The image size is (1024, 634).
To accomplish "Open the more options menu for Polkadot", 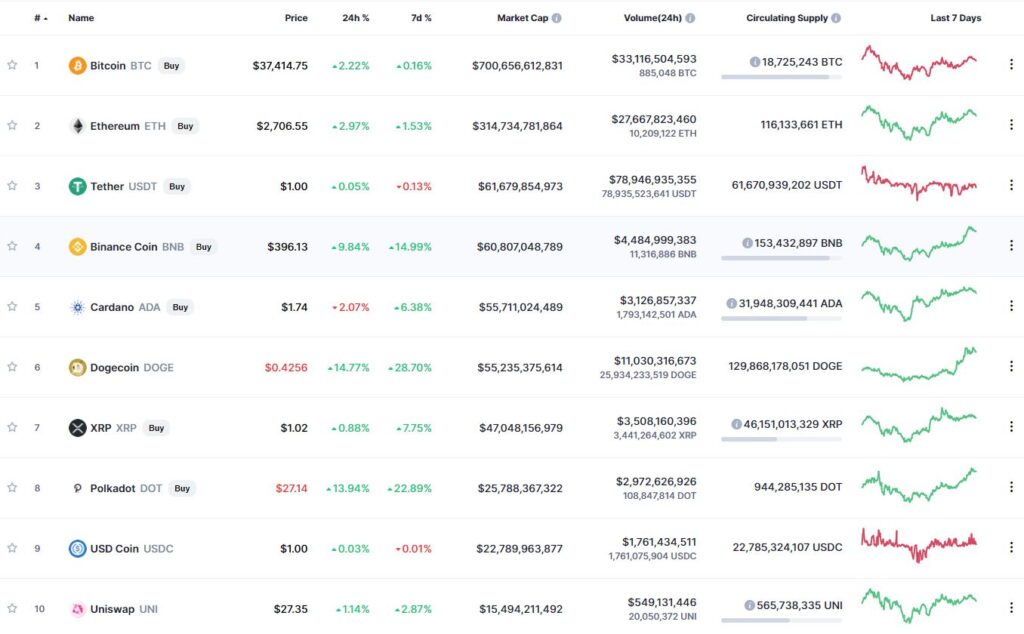I will (x=1011, y=486).
